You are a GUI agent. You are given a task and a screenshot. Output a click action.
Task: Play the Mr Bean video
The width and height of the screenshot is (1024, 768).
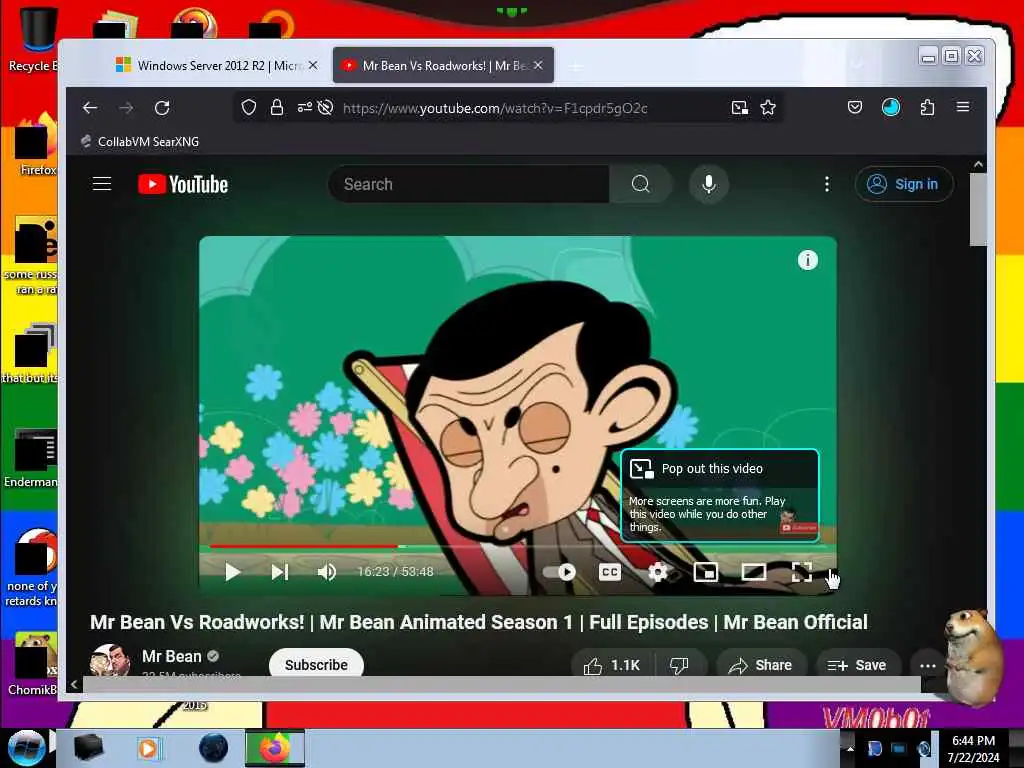click(x=232, y=572)
